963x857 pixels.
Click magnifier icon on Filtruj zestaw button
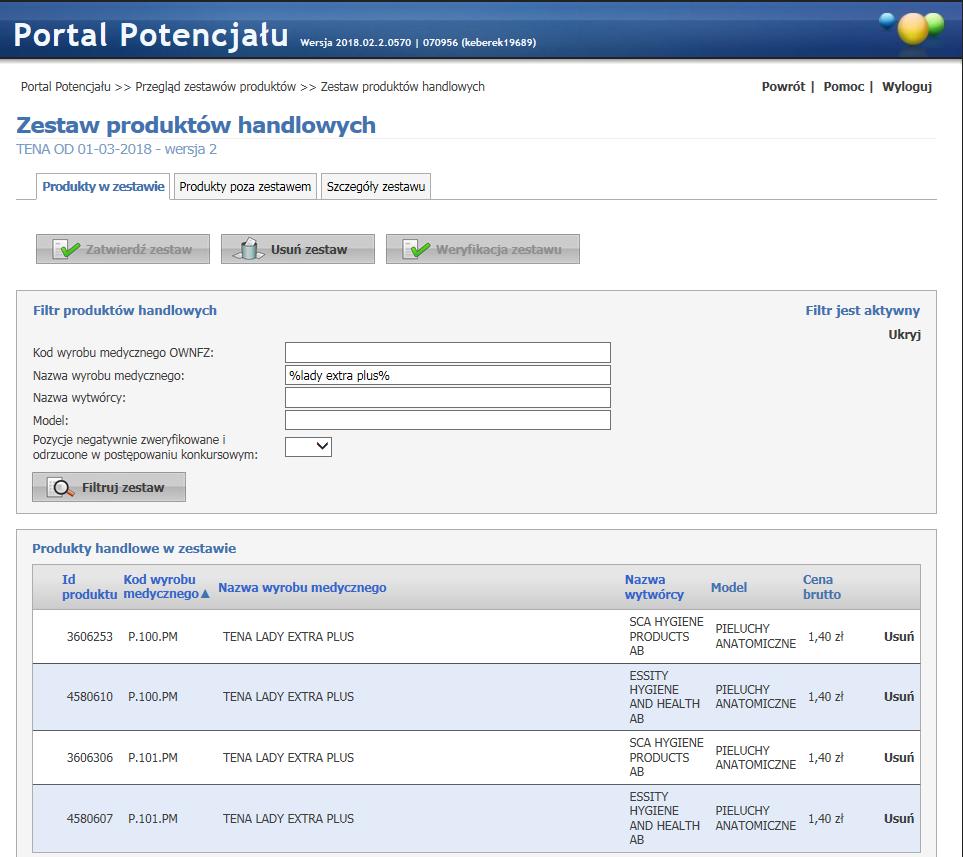[x=61, y=488]
